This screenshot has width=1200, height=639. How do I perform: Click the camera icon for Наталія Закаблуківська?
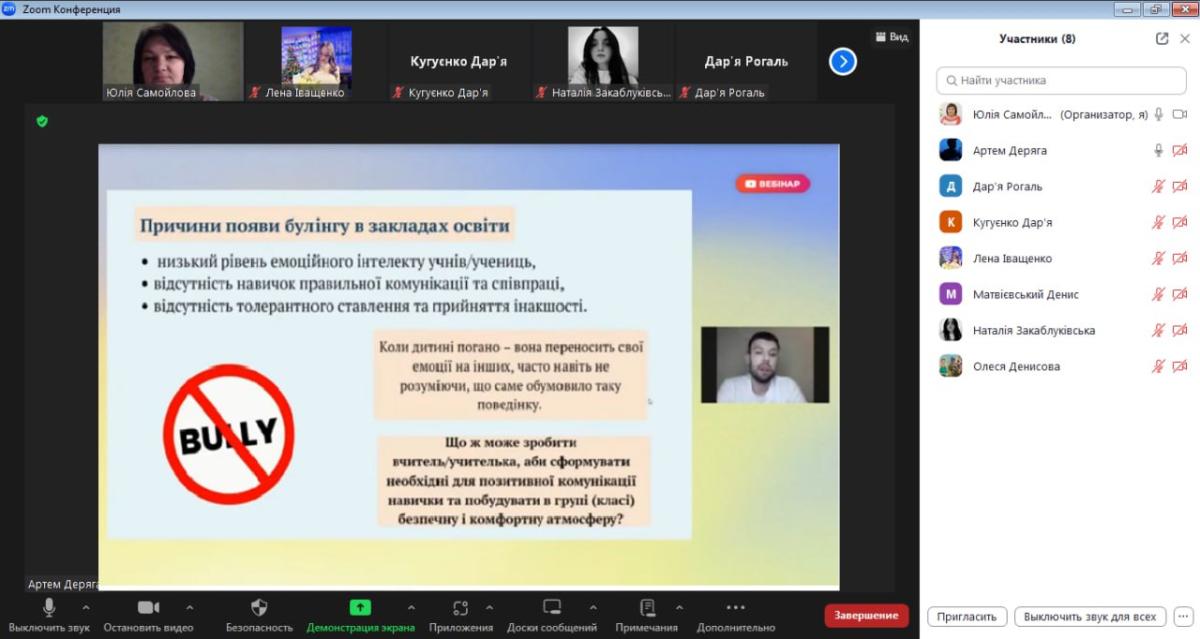point(1180,330)
